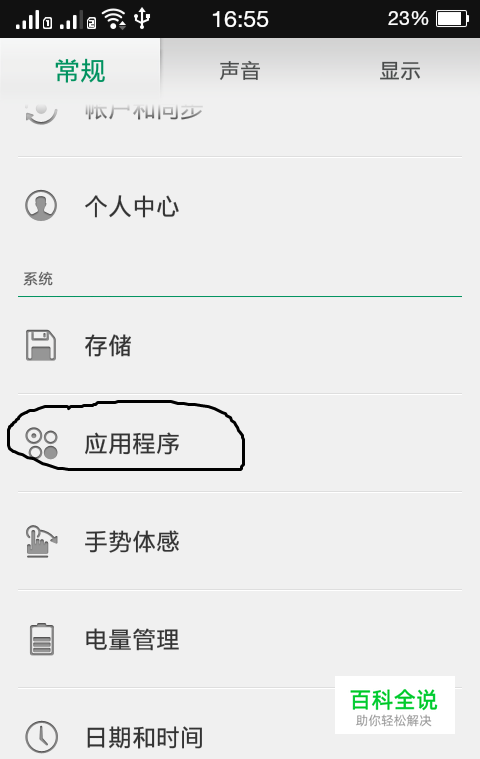Image resolution: width=480 pixels, height=759 pixels.
Task: Open the 存储 settings entry
Action: point(240,346)
